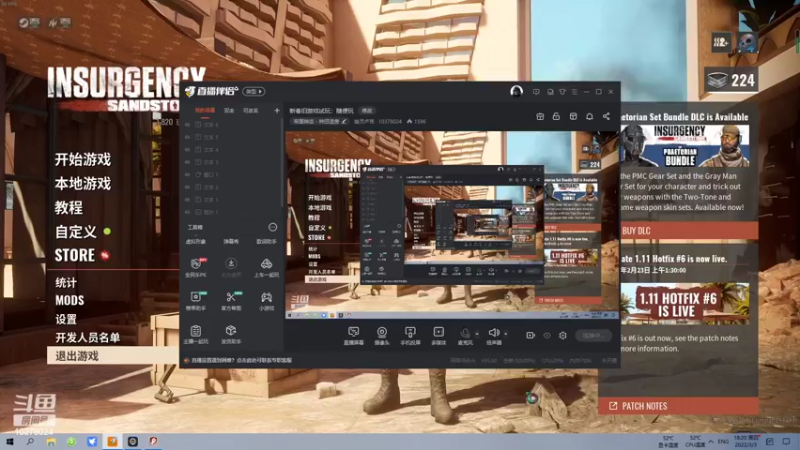800x450 pixels.
Task: Toggle the preview eye icon in bottom toolbar
Action: [x=546, y=335]
